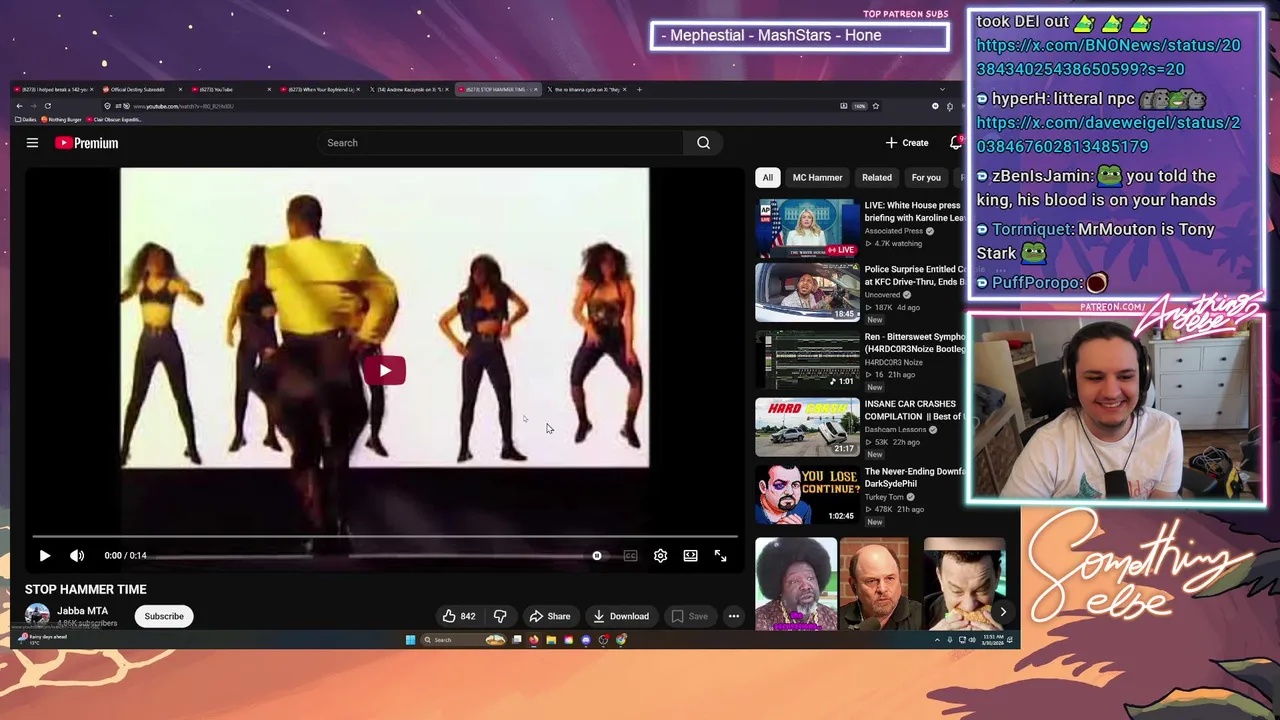Open more actions three-dot menu
1280x720 pixels.
[x=733, y=616]
